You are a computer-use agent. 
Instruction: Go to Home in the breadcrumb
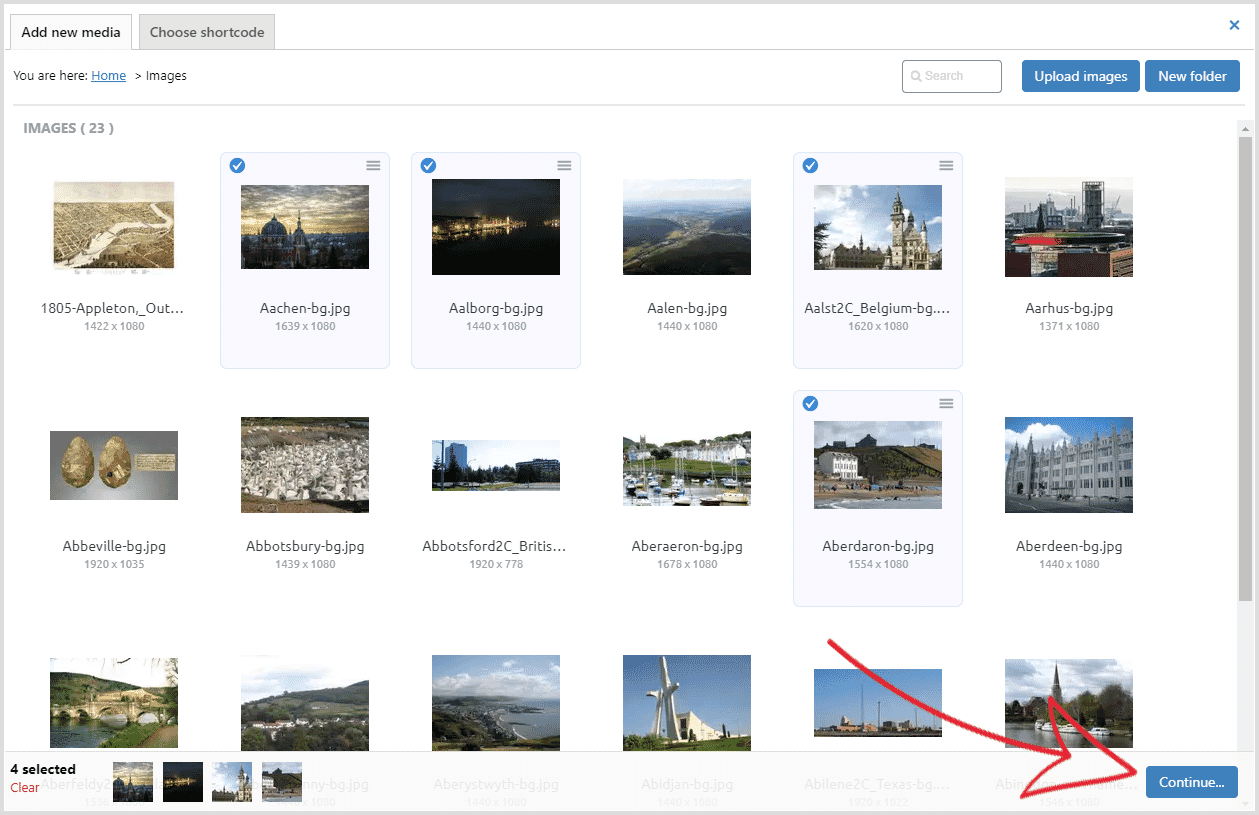click(109, 75)
